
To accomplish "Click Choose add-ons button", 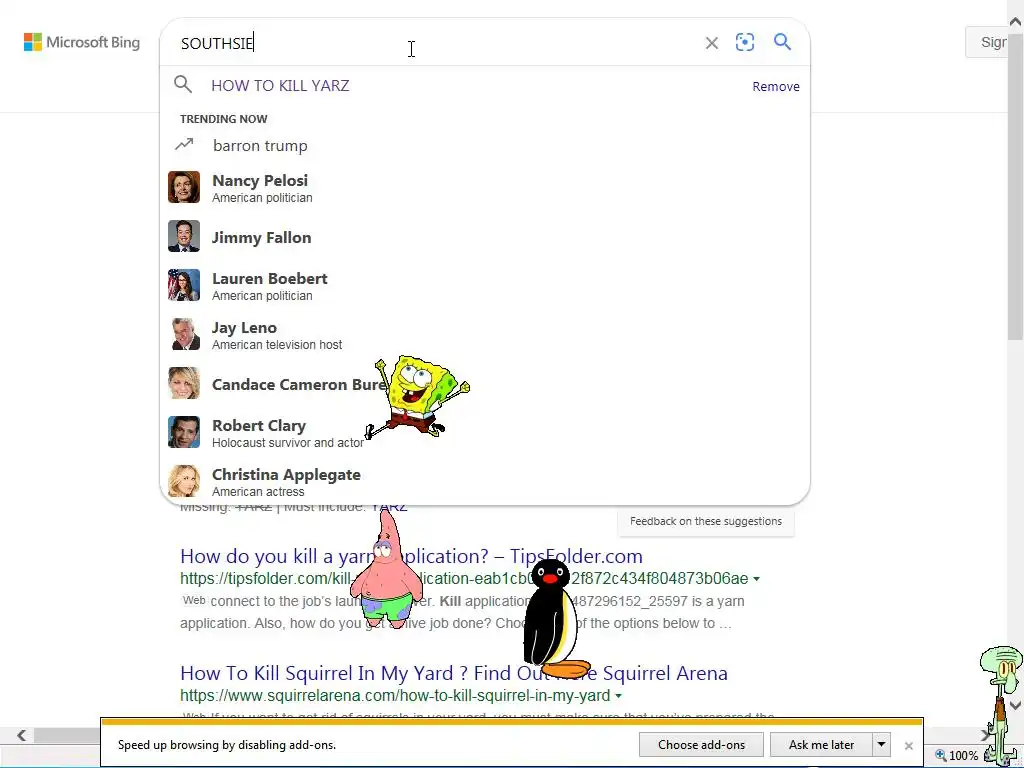I will (x=701, y=744).
